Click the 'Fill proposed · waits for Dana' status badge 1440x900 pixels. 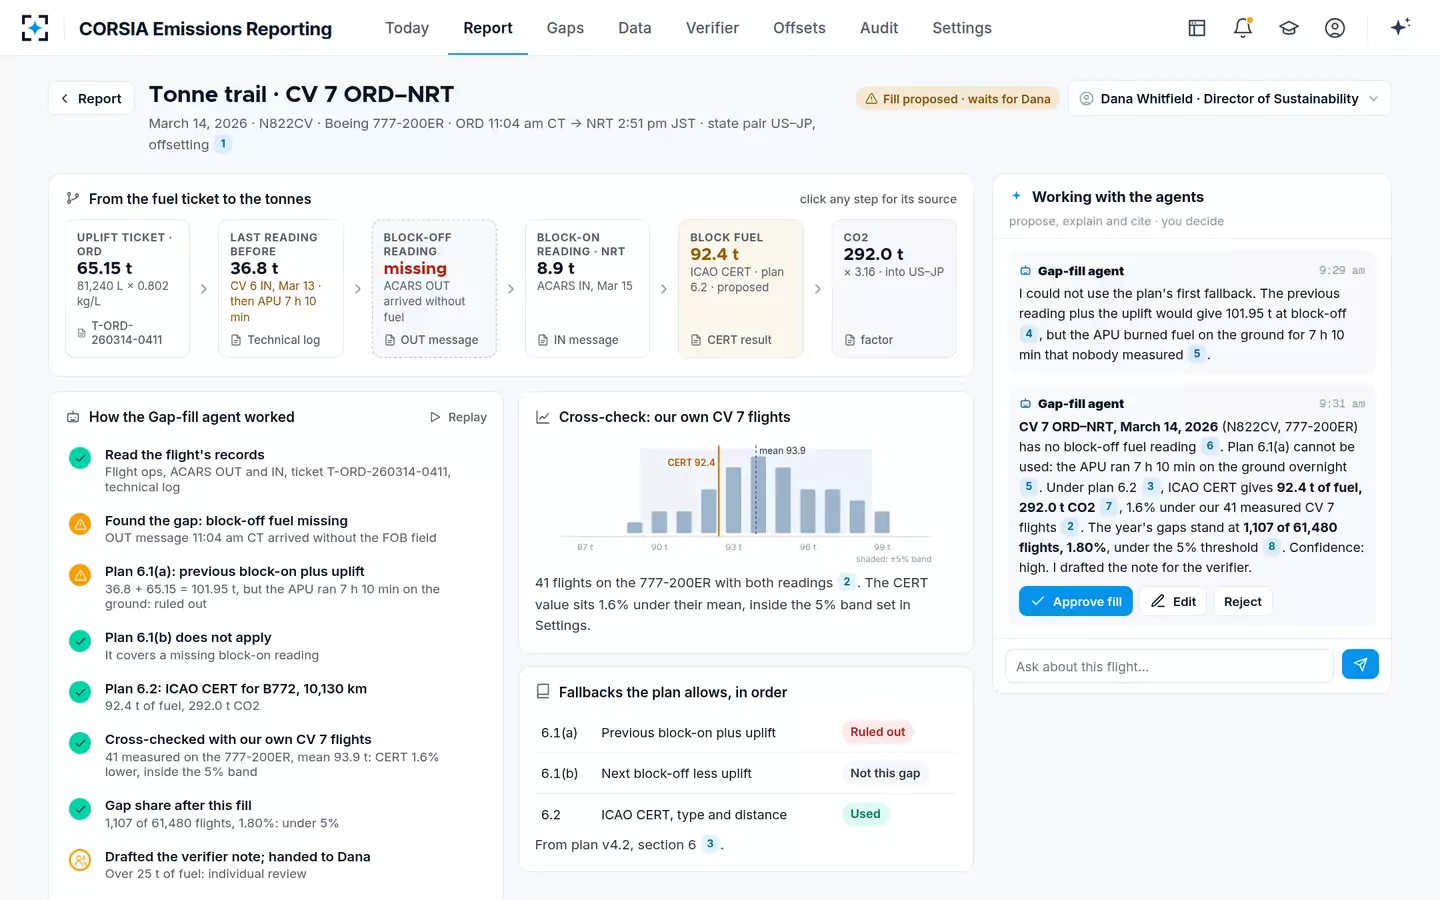click(x=958, y=99)
